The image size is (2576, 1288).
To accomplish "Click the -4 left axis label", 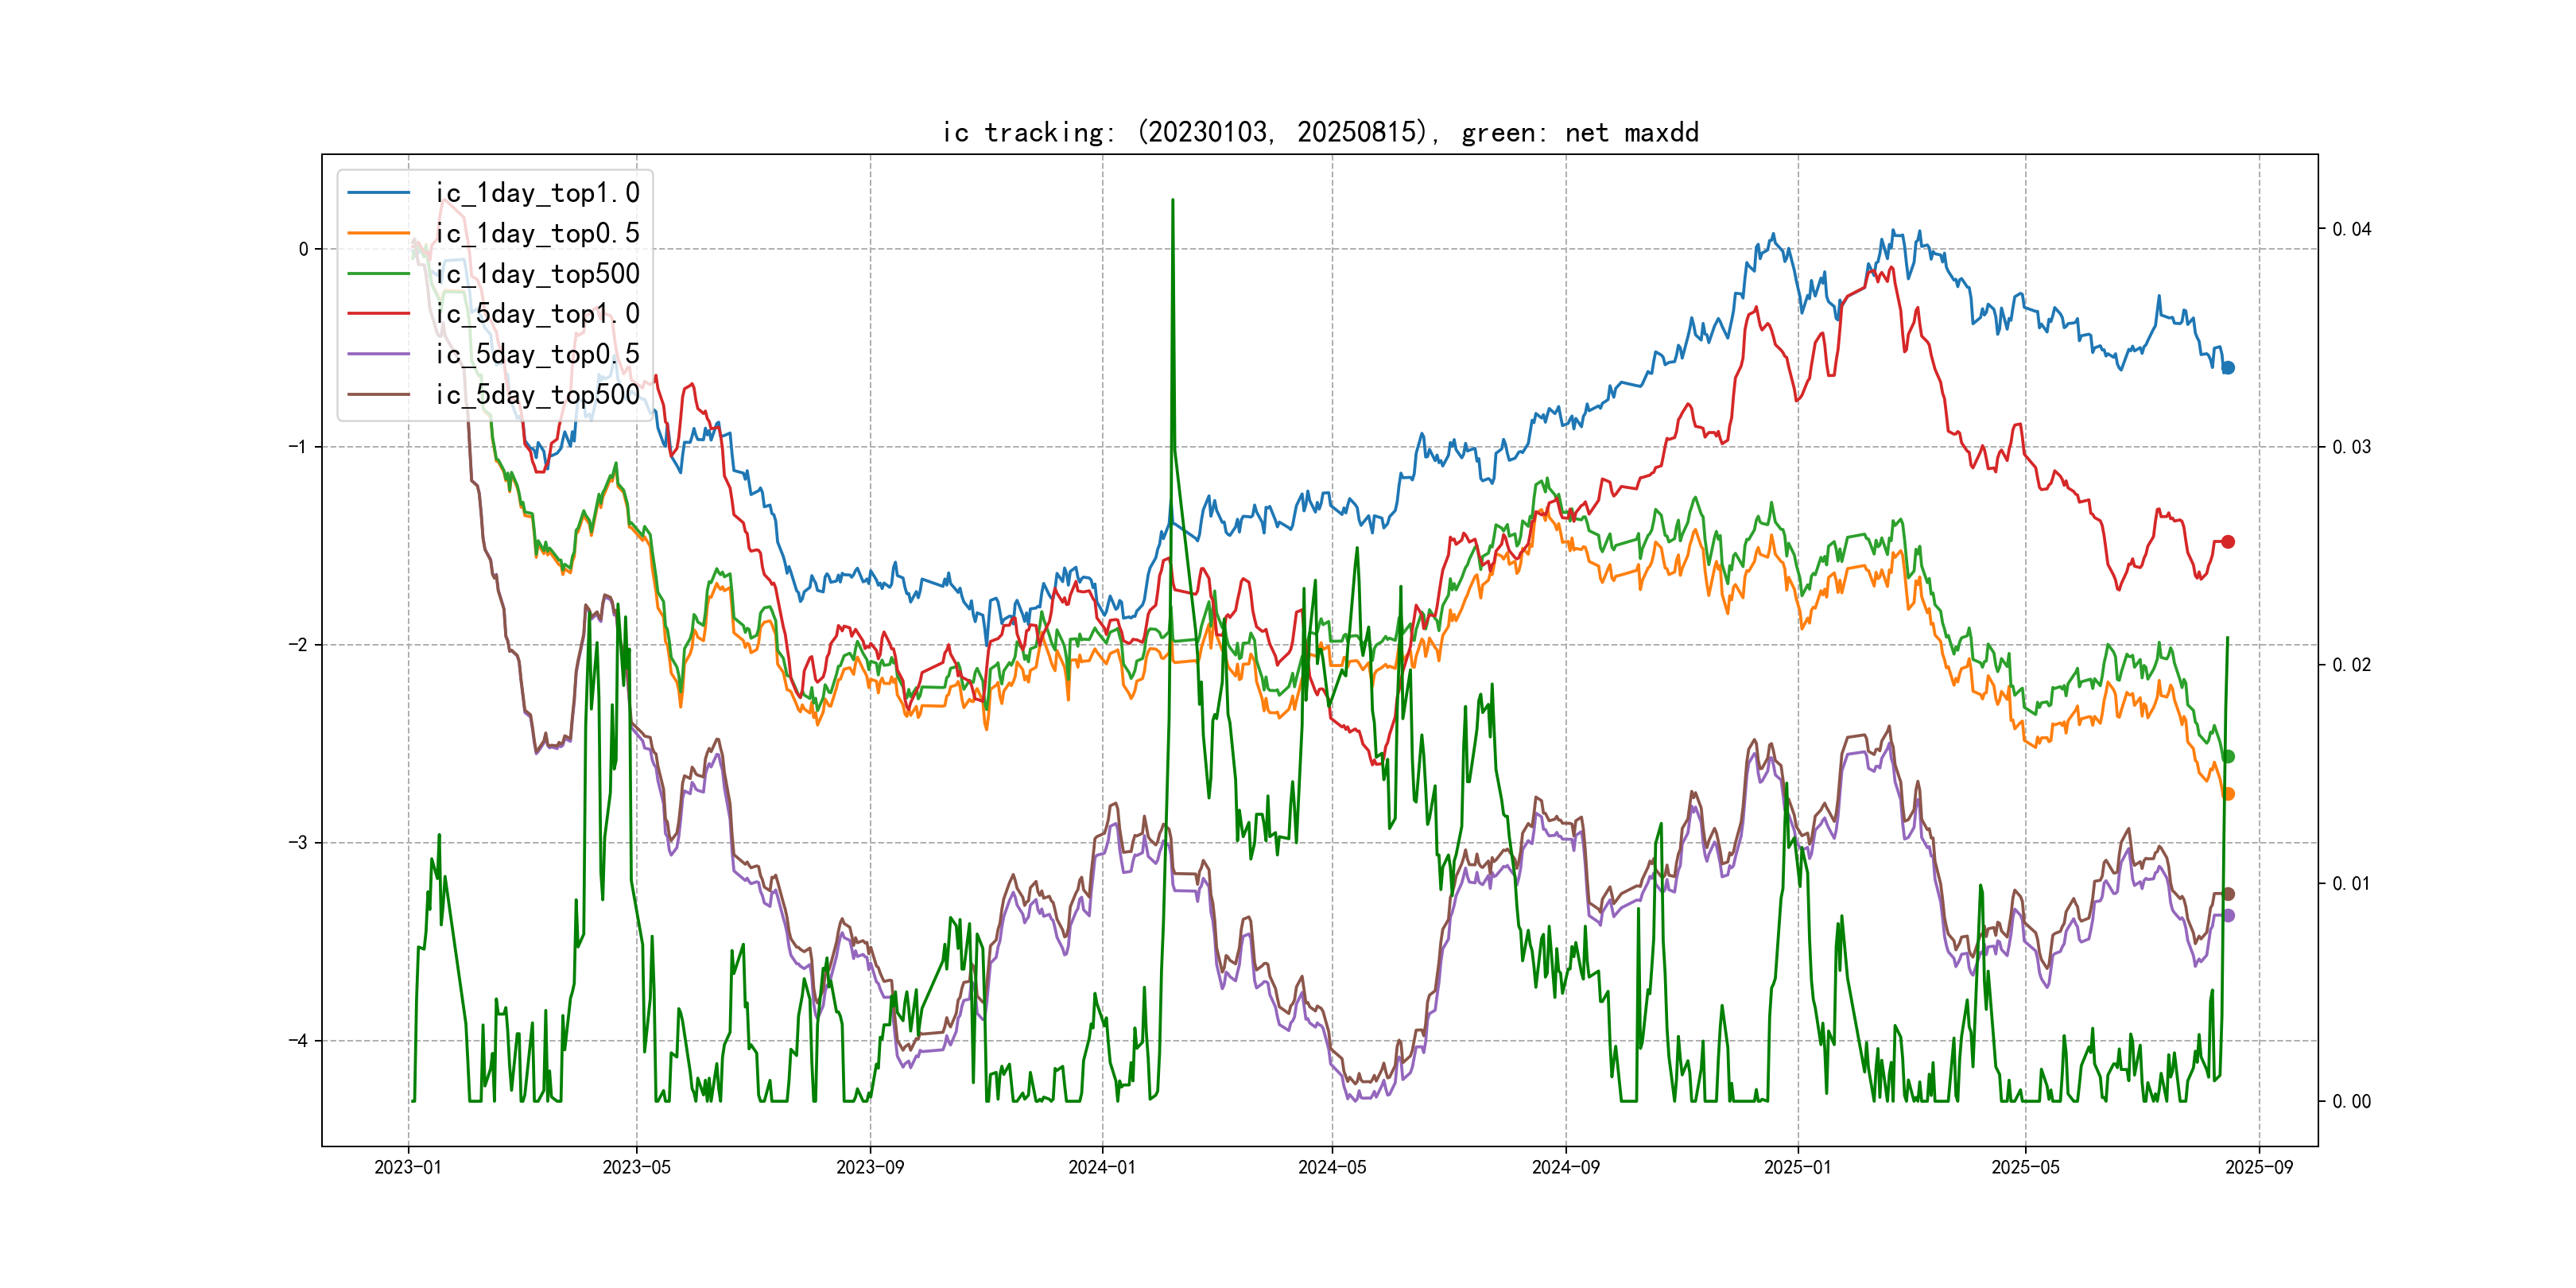I will pyautogui.click(x=298, y=1041).
